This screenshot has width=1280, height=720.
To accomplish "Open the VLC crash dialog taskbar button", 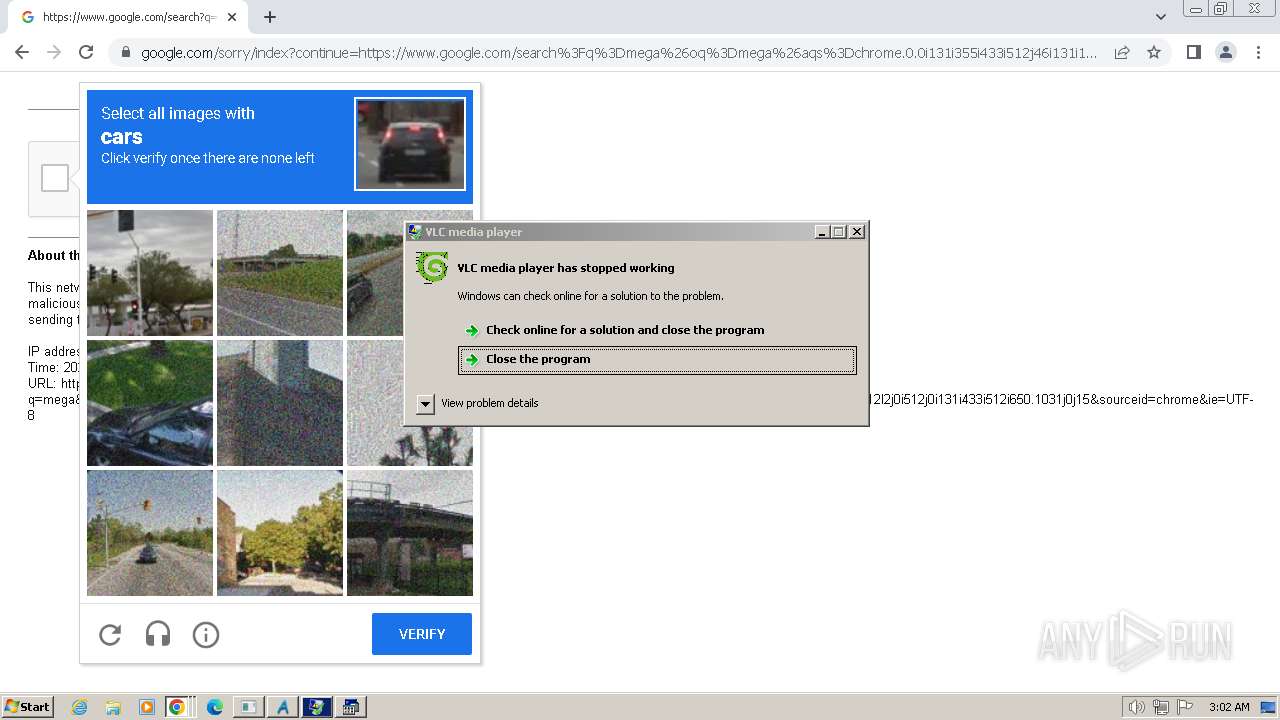I will click(x=316, y=707).
